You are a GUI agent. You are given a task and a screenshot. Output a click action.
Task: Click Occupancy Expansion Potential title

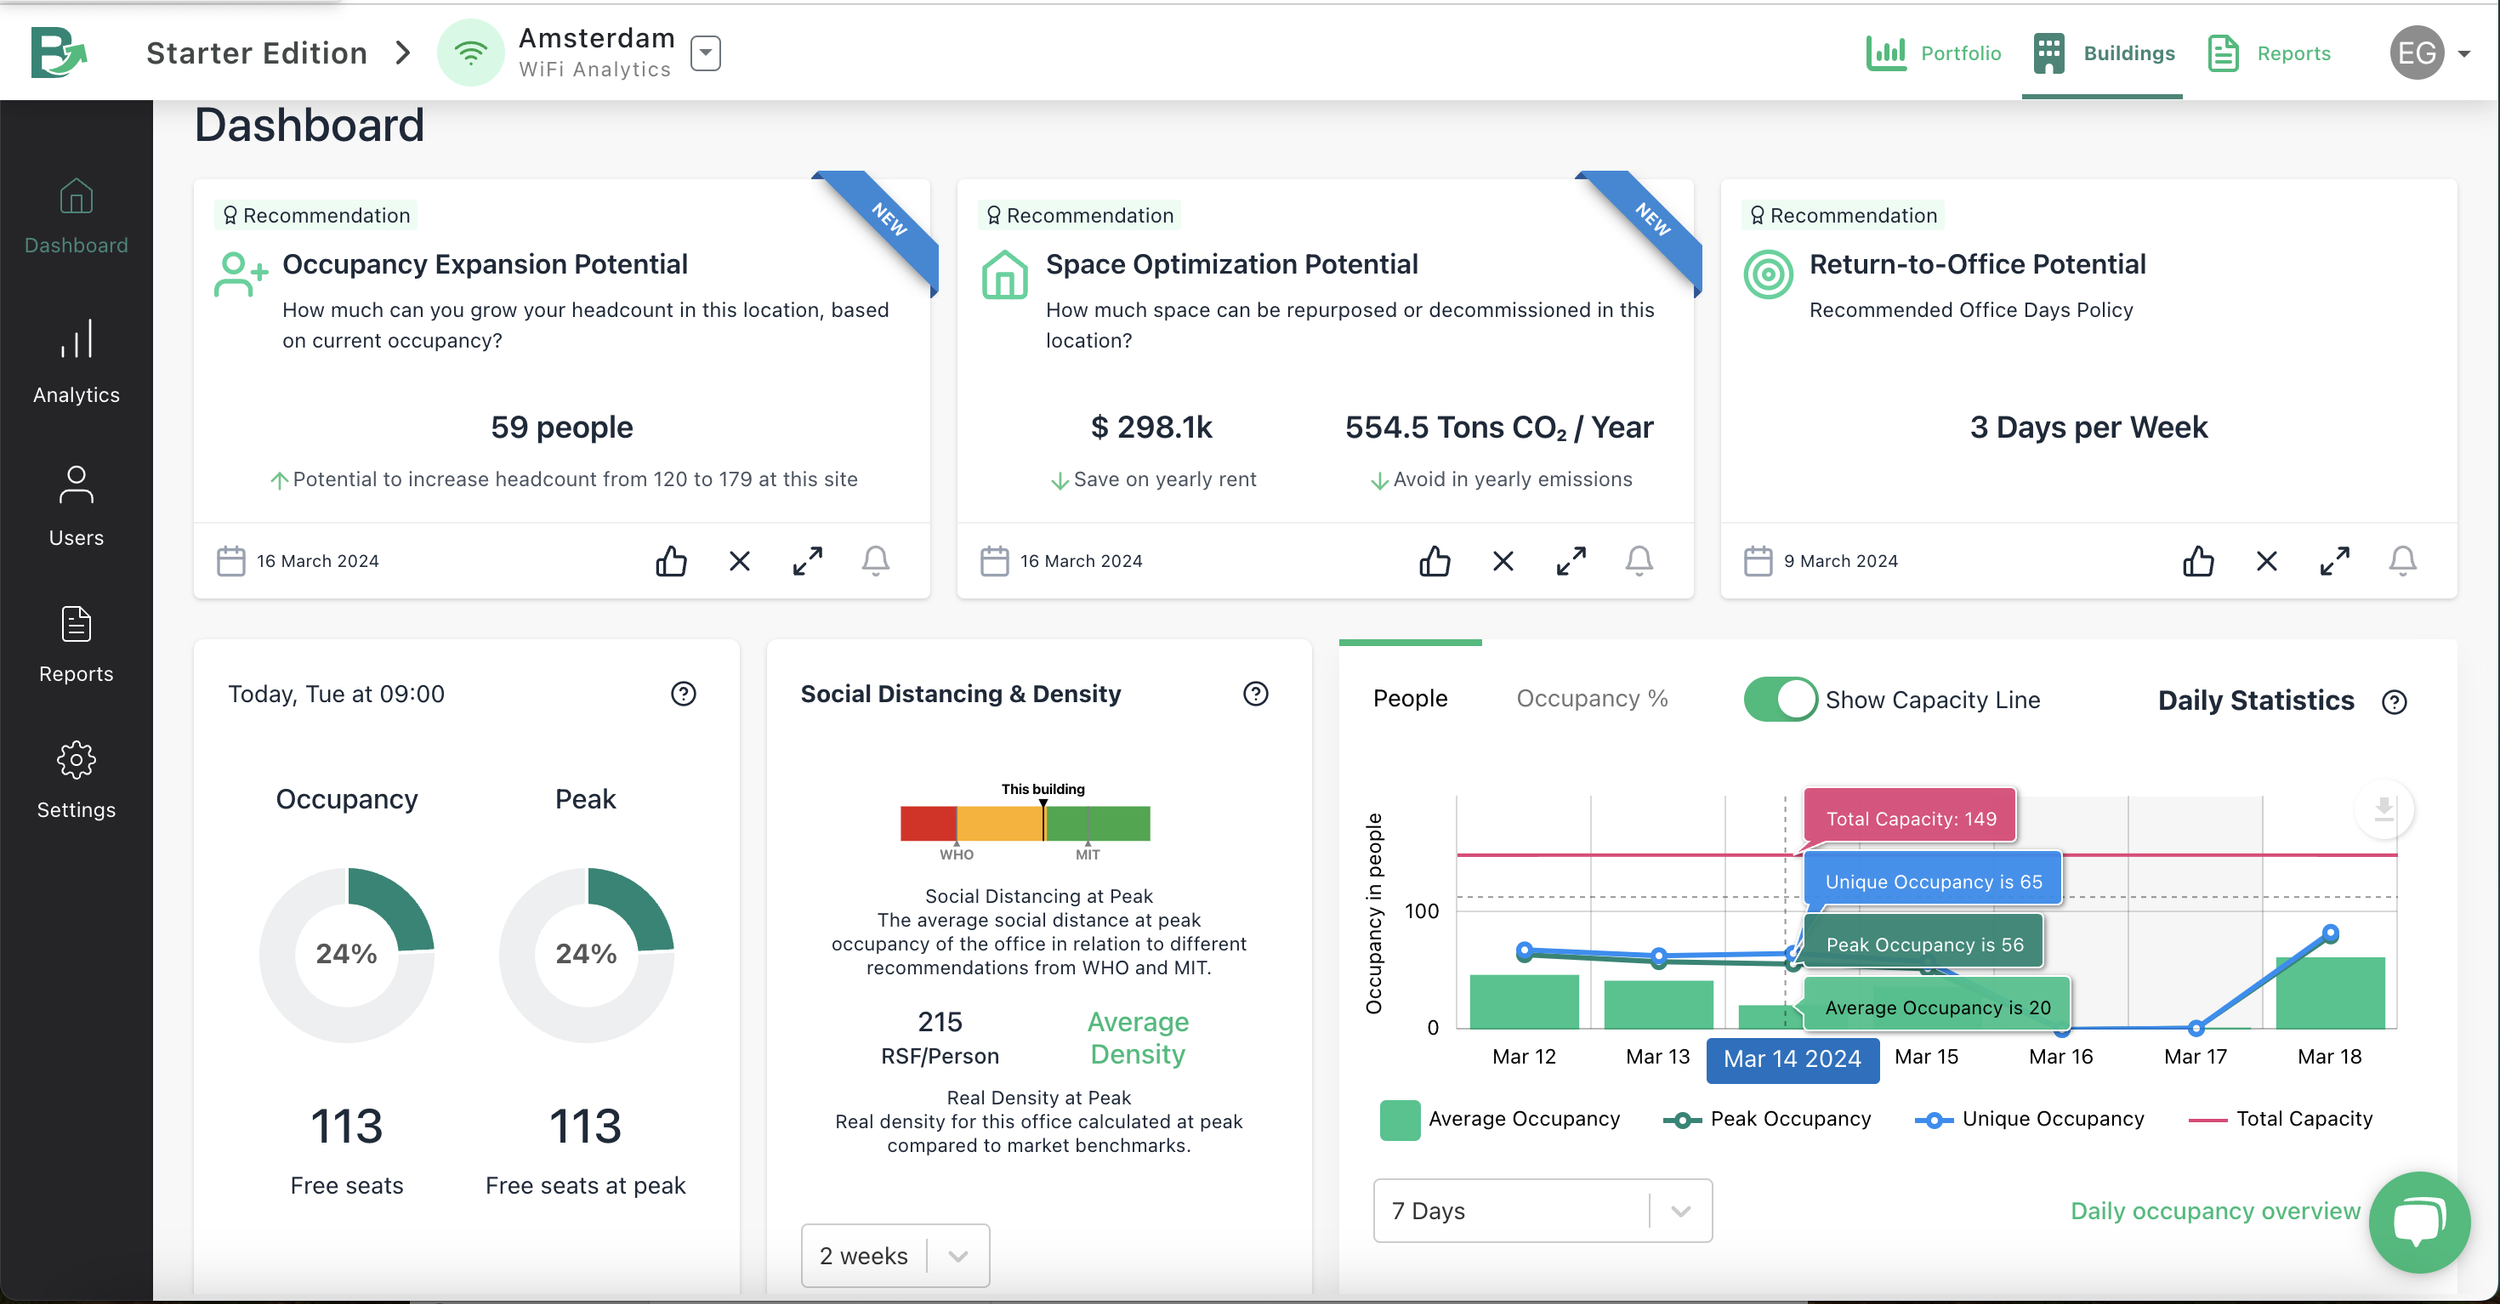coord(485,264)
